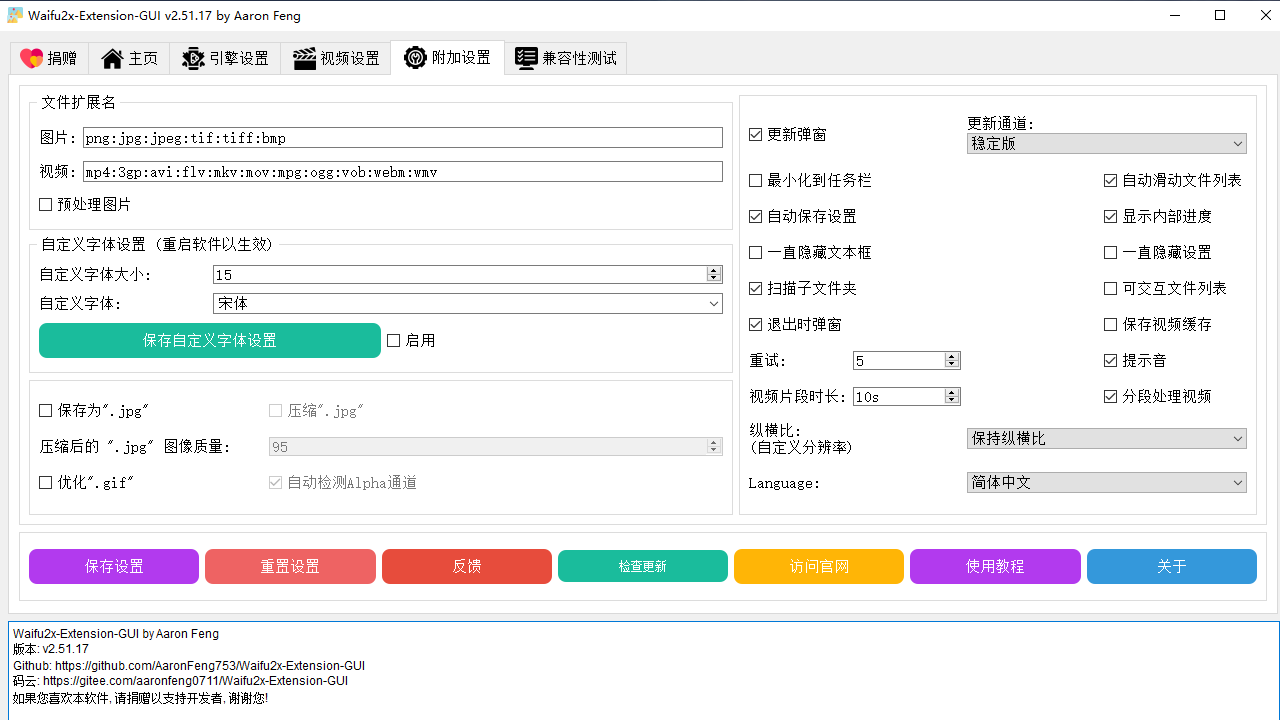The height and width of the screenshot is (720, 1280).
Task: Enable the 预处理图片 checkbox
Action: coord(45,204)
